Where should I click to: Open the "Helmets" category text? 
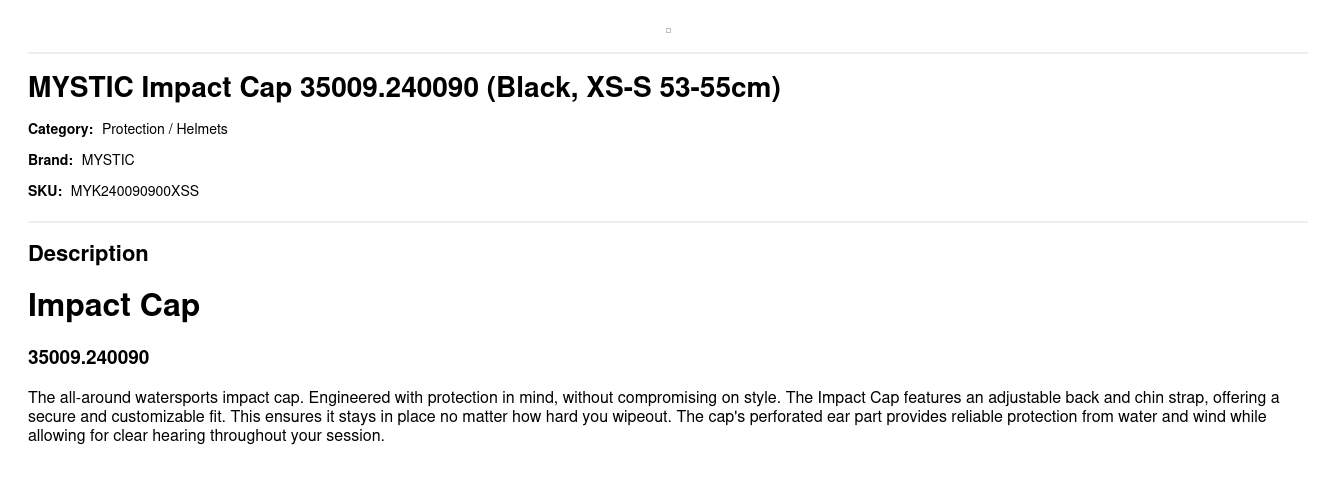coord(202,129)
